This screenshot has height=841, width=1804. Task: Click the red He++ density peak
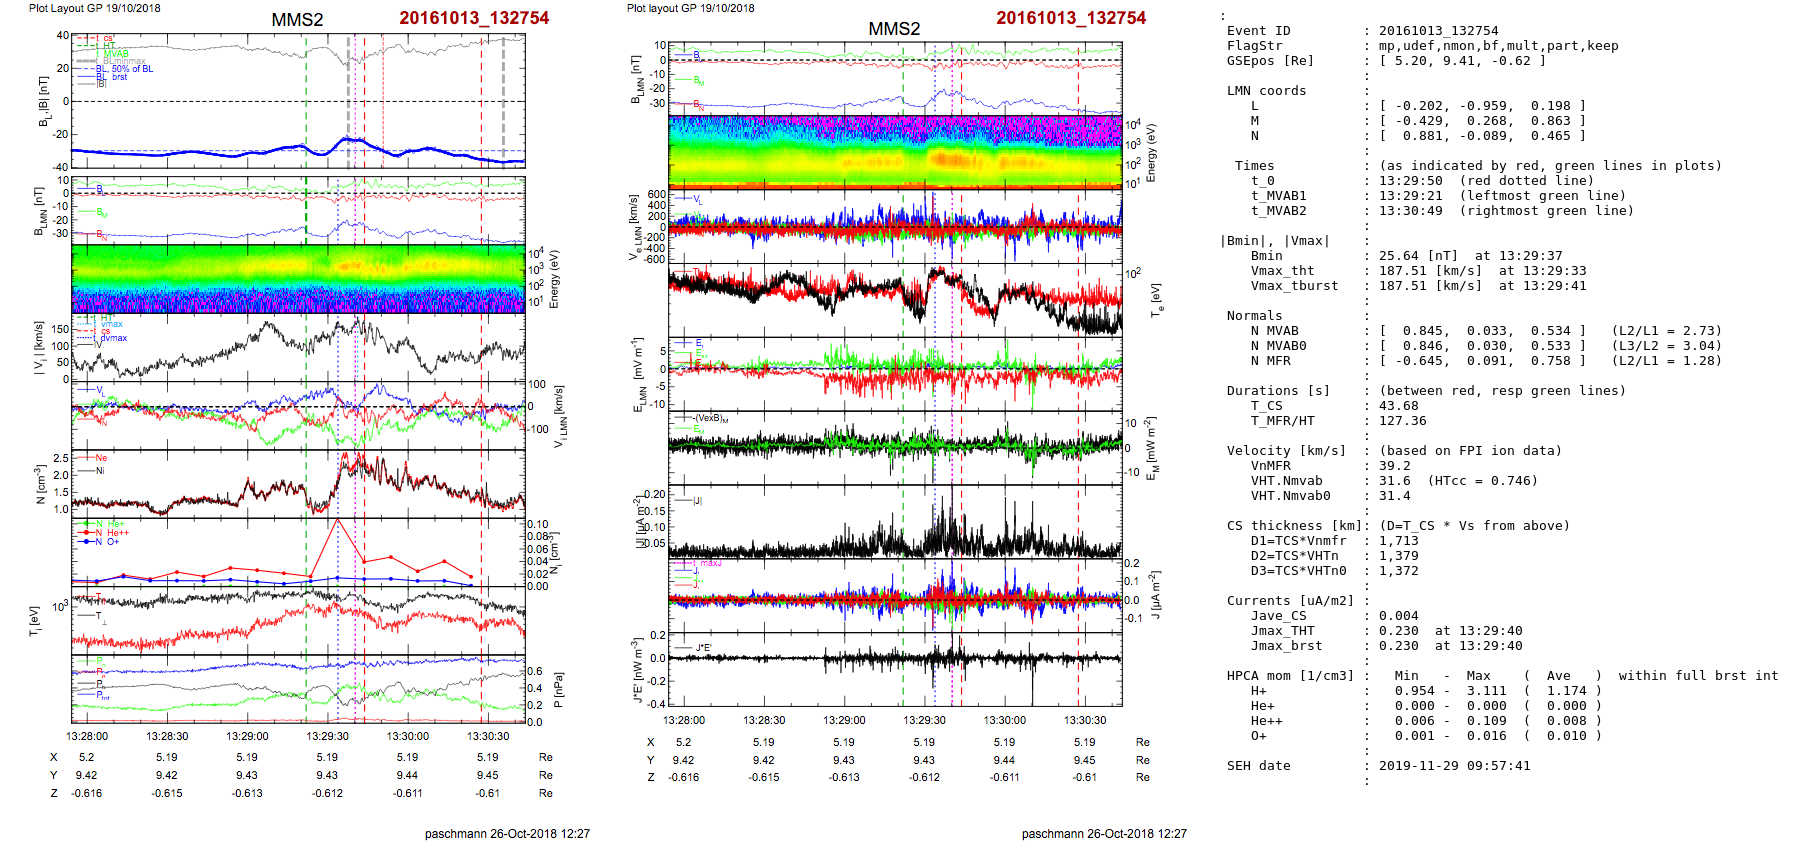coord(338,520)
